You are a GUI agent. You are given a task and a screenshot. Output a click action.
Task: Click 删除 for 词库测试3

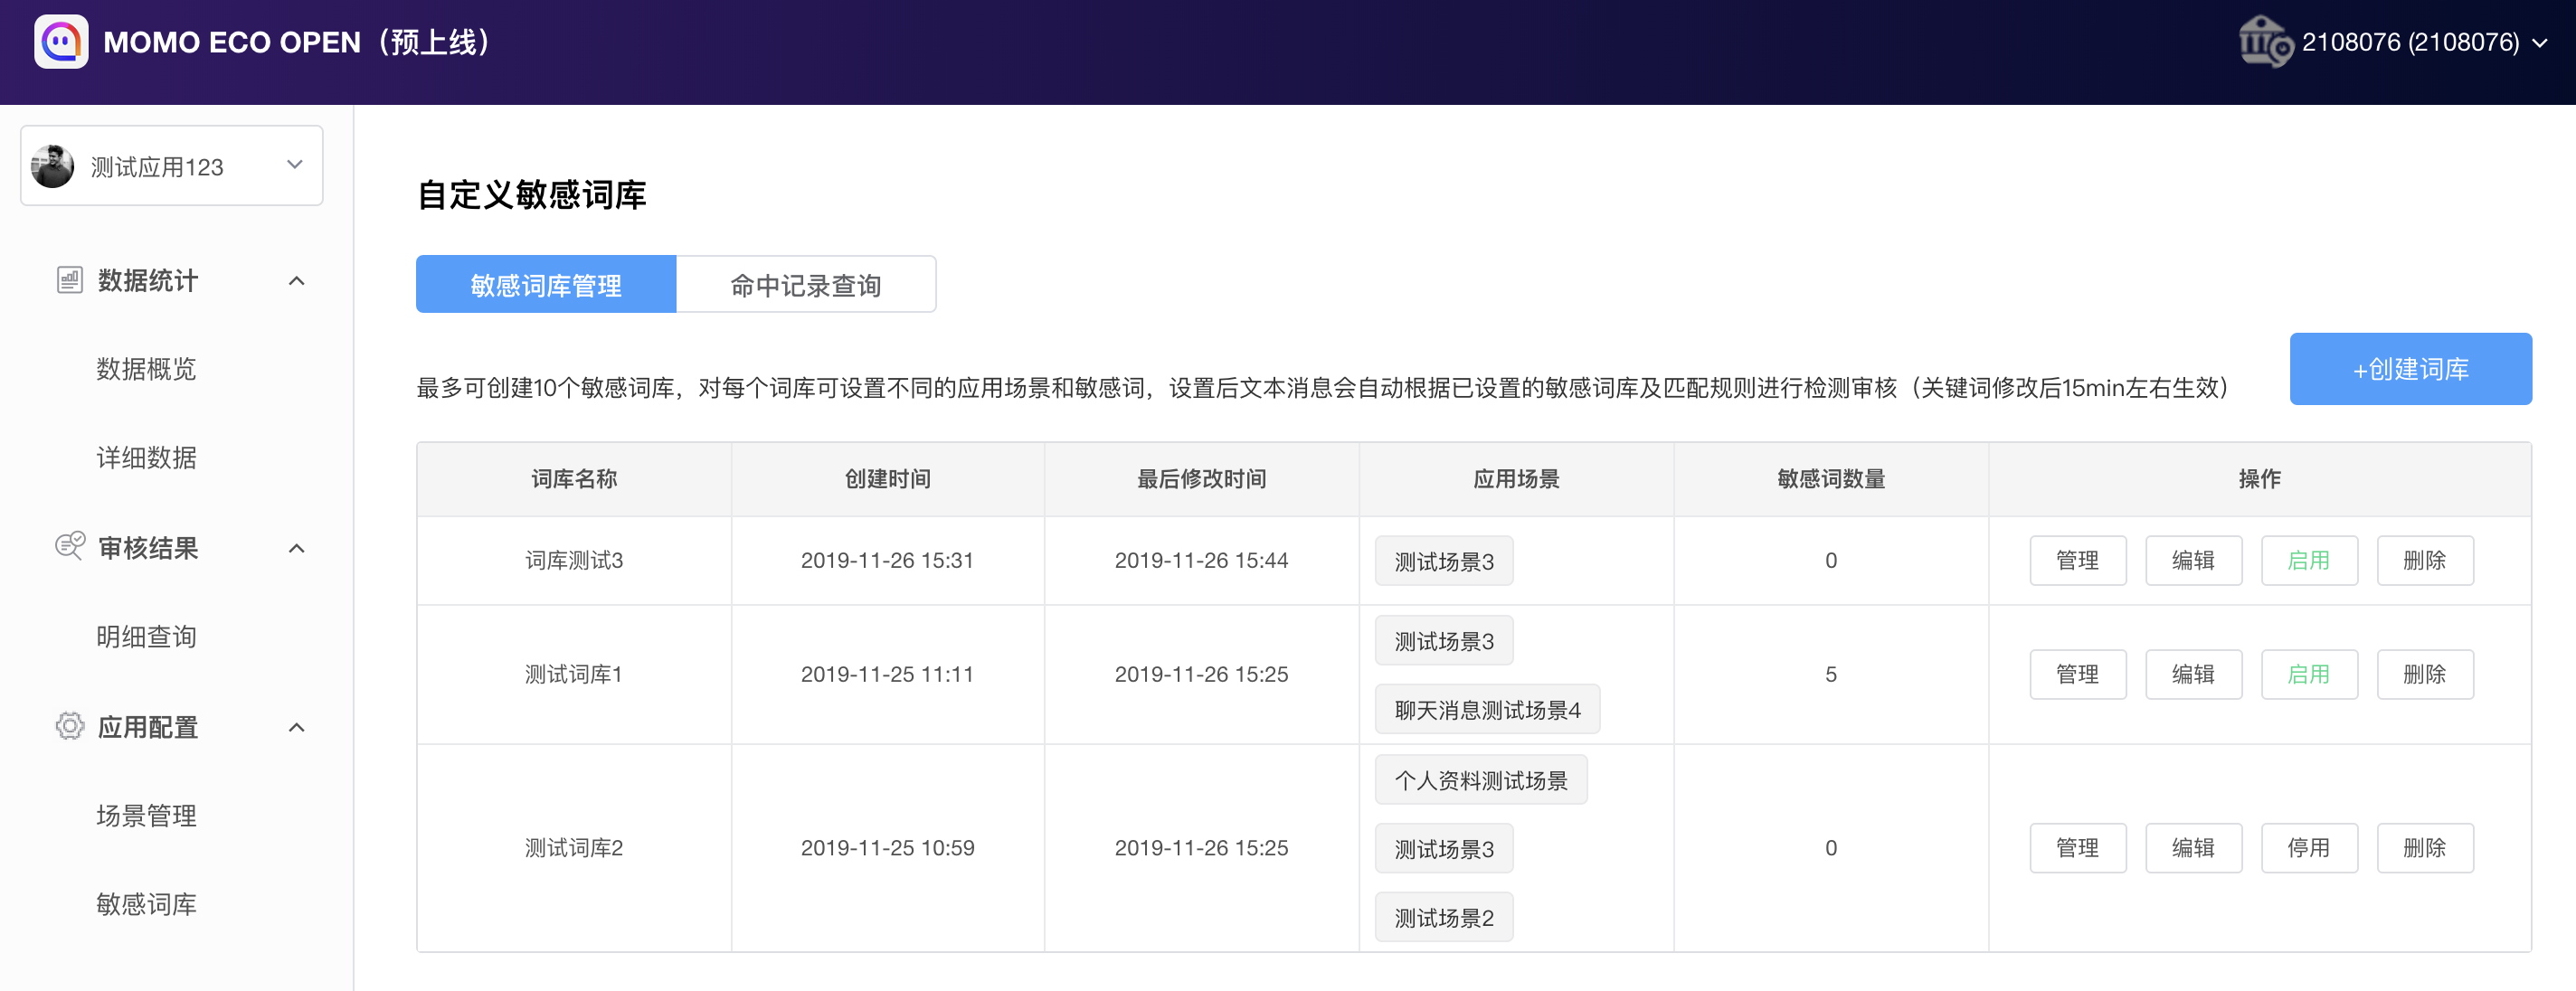click(x=2425, y=561)
